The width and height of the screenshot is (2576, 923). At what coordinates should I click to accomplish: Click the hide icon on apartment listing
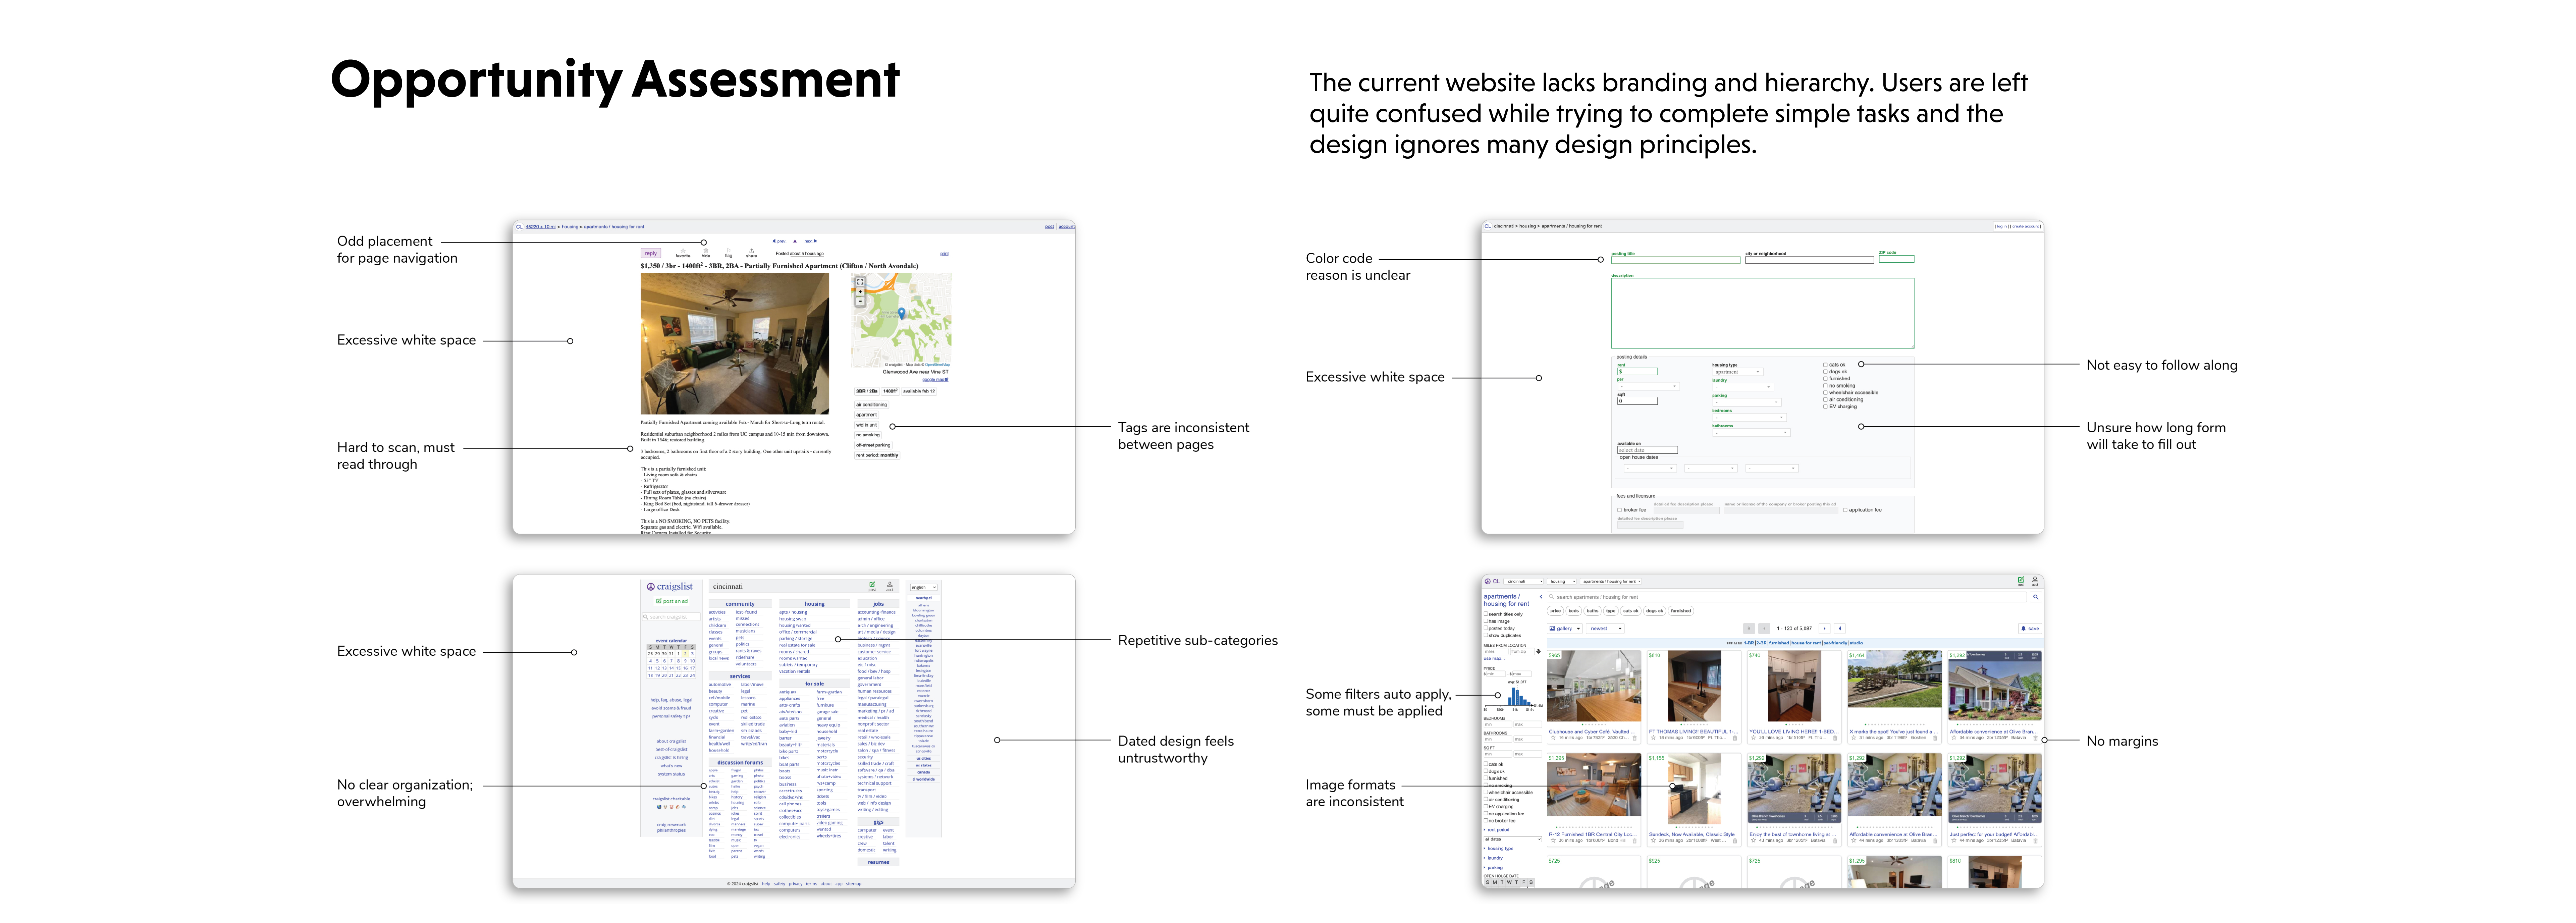[x=706, y=251]
